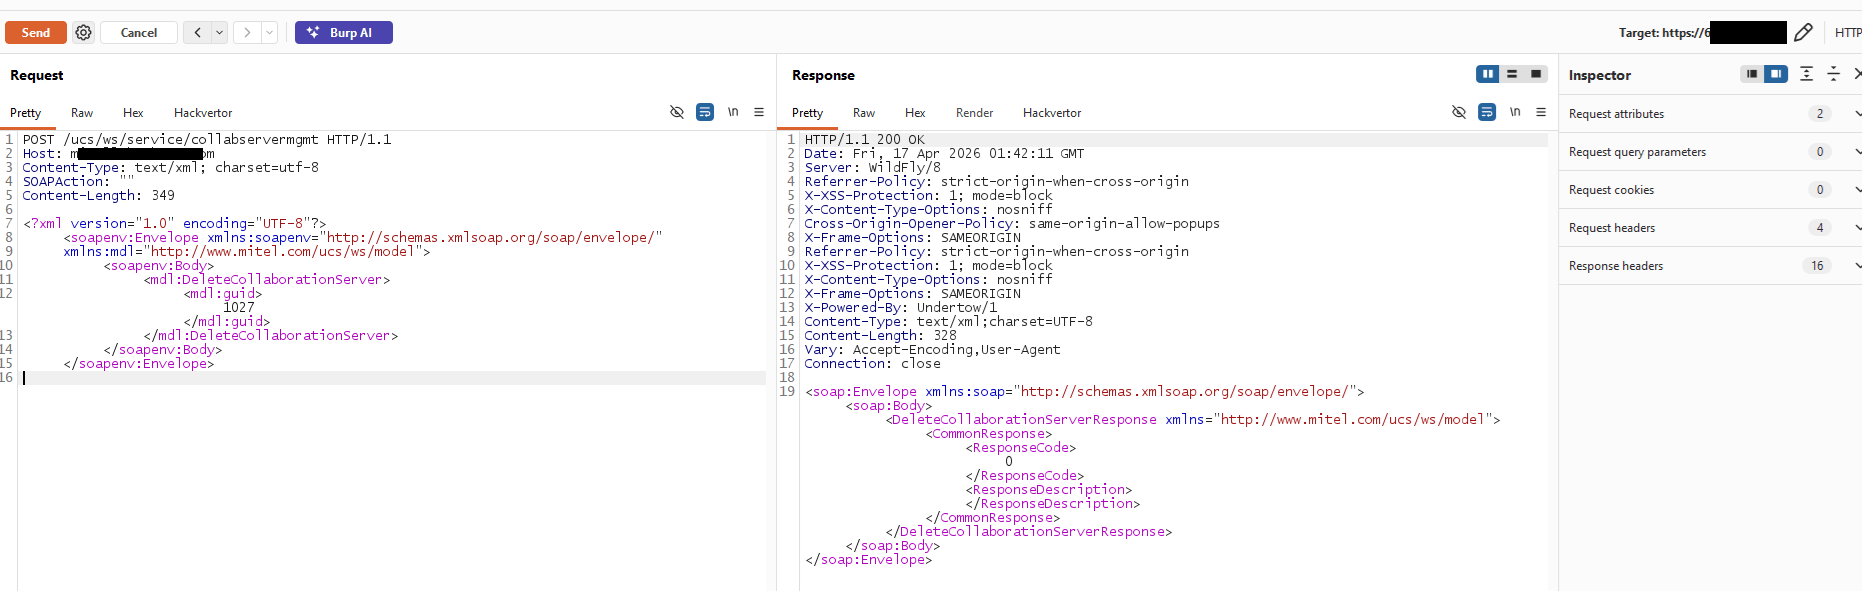Screen dimensions: 1862x591
Task: Click the Server: WildFly/8 response header
Action: tap(873, 167)
